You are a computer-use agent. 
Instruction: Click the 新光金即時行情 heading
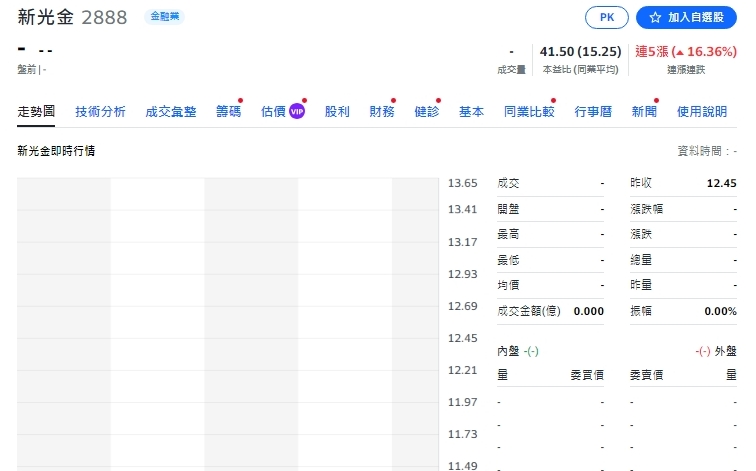click(56, 151)
